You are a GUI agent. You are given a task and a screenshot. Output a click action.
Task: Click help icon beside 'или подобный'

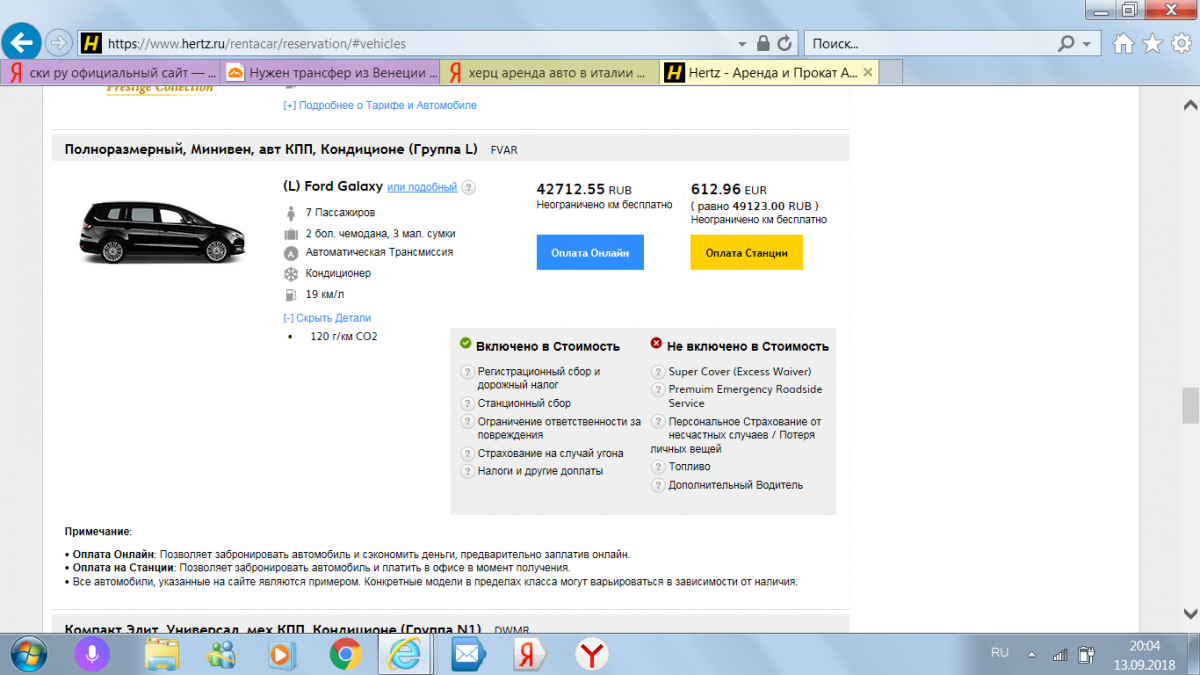click(469, 187)
